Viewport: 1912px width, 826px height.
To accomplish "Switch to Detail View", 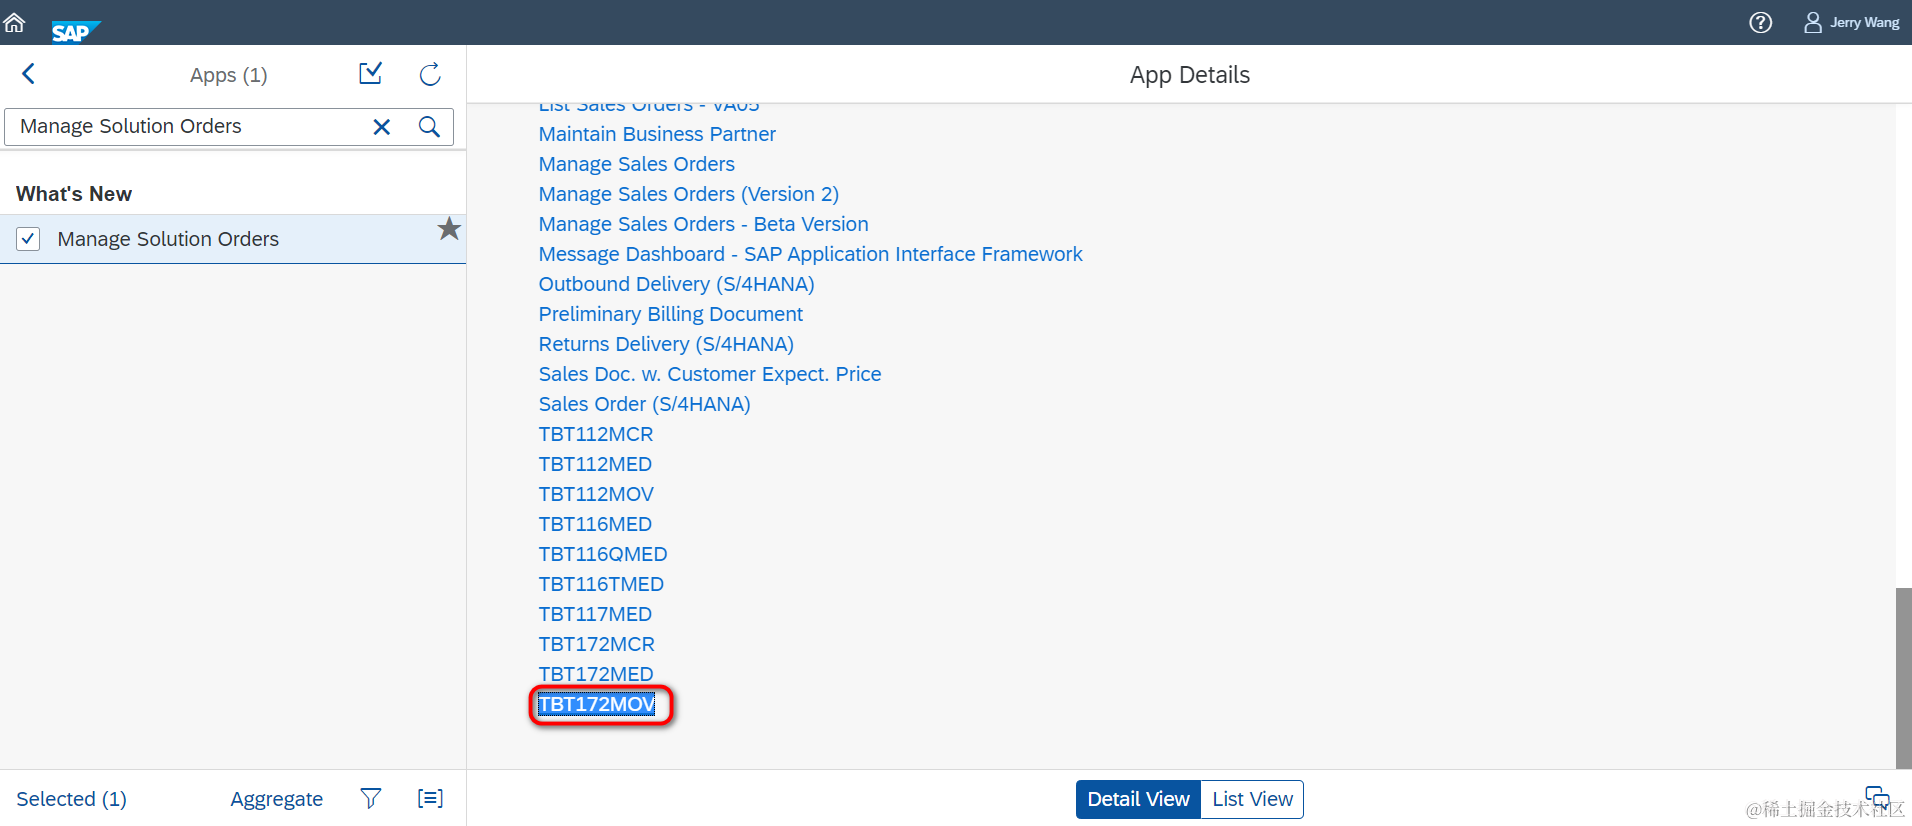I will point(1138,799).
